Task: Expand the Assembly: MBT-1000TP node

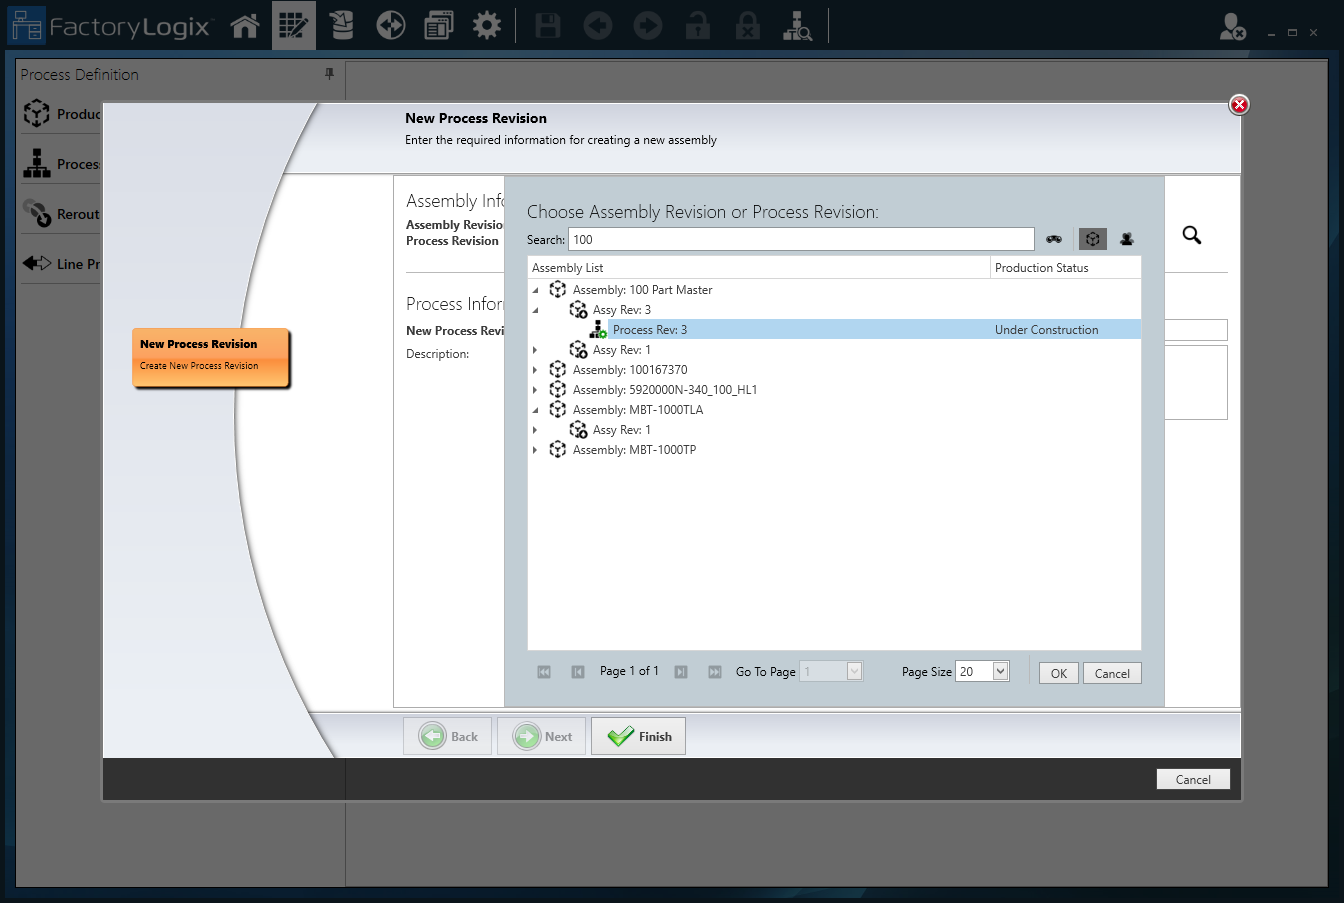Action: (x=537, y=449)
